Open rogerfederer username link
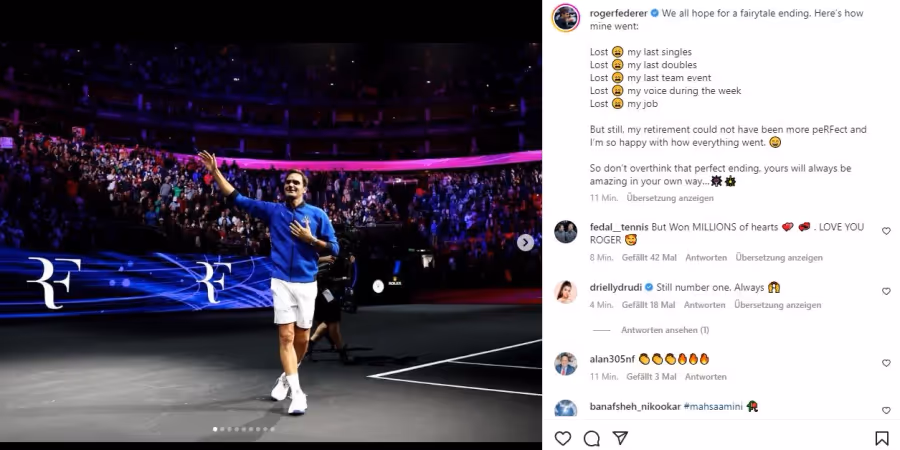 pyautogui.click(x=619, y=13)
